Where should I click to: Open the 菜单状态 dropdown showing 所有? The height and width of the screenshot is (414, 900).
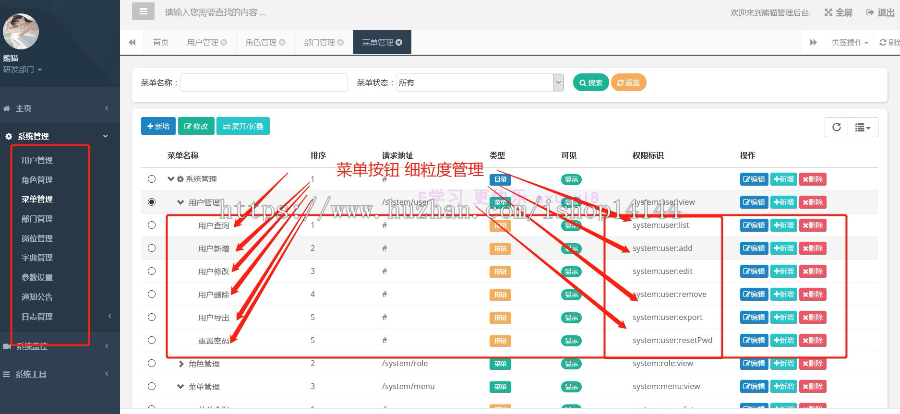pos(480,83)
